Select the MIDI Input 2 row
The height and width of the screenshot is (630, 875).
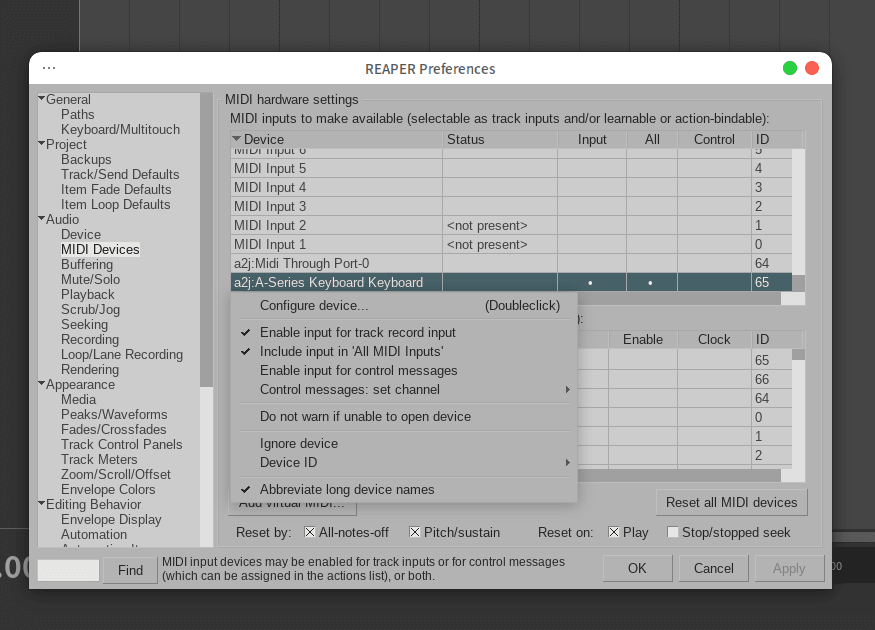[x=511, y=225]
